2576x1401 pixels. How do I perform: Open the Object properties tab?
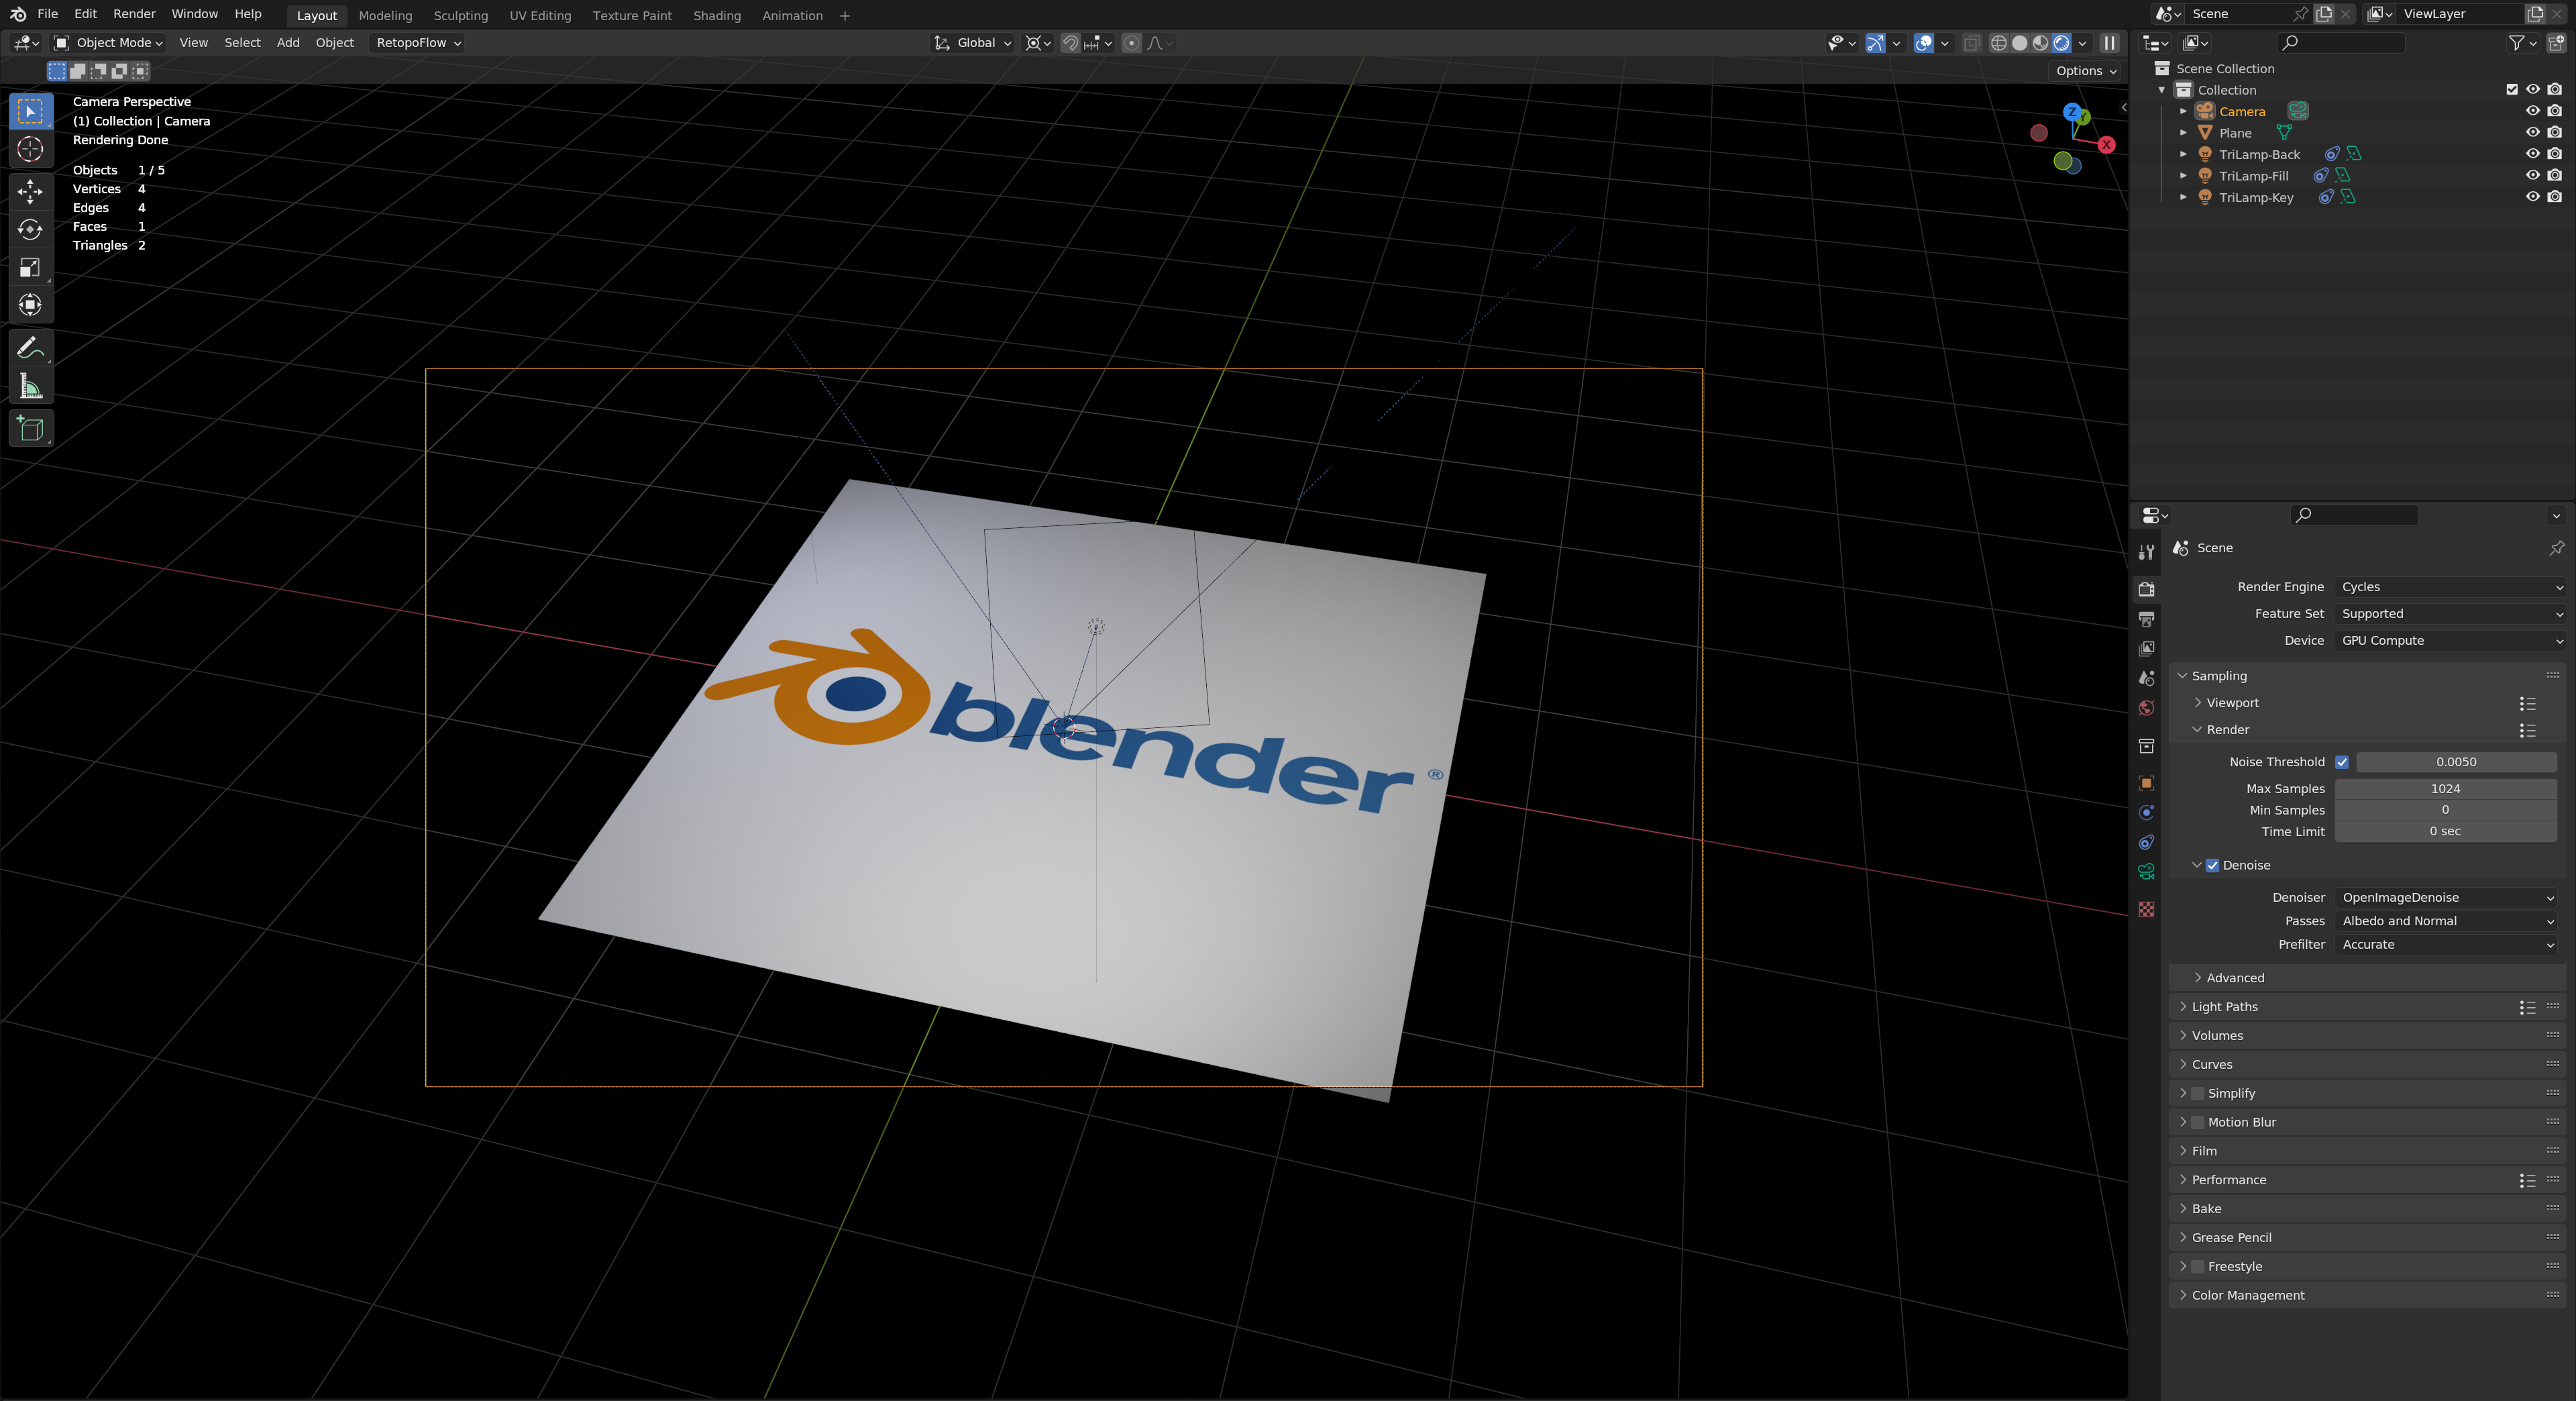[x=2146, y=783]
